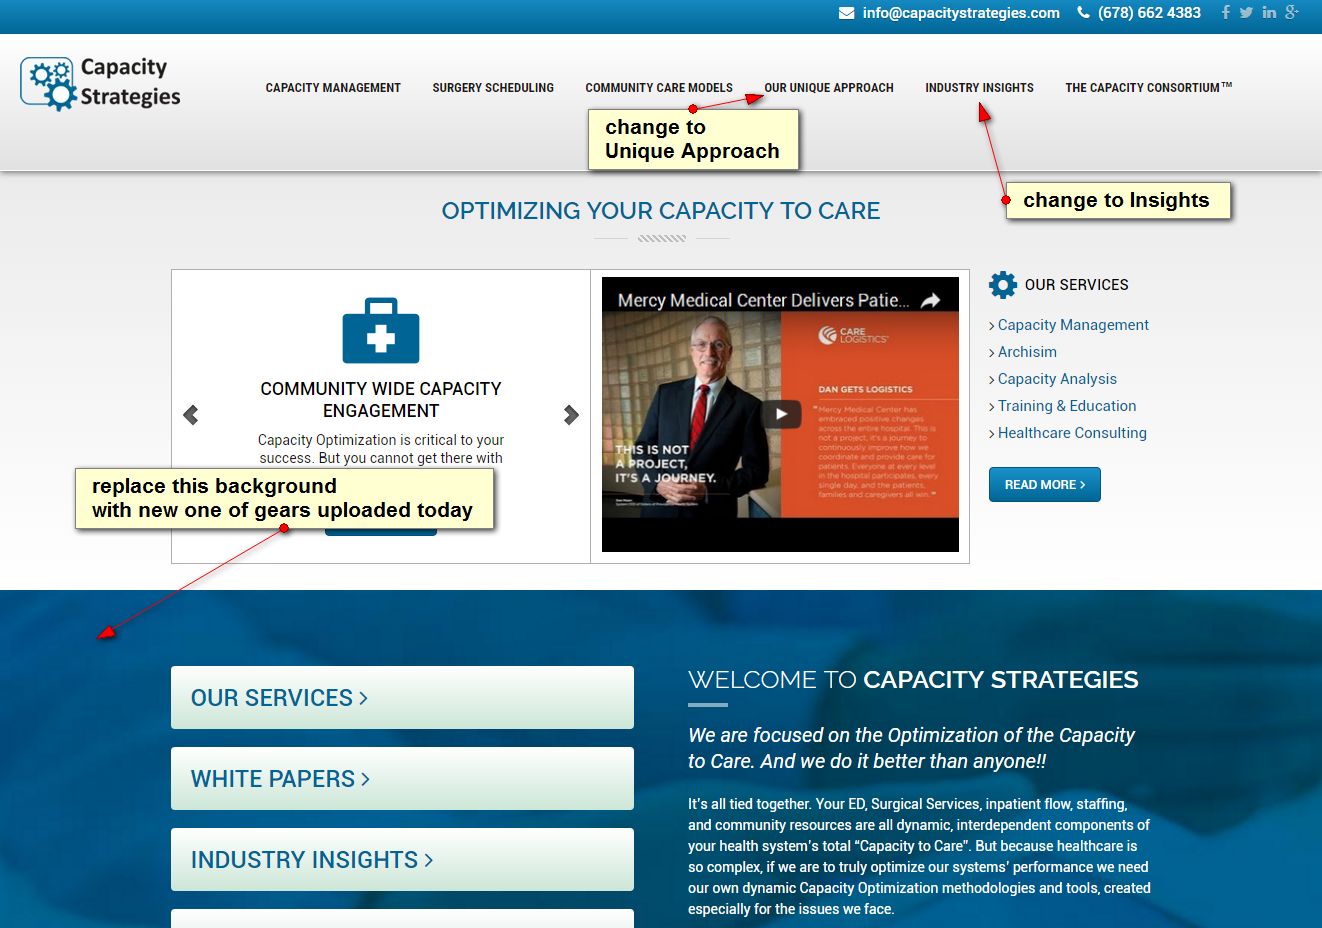The width and height of the screenshot is (1322, 928).
Task: Open Industry Insights menu item
Action: [x=979, y=88]
